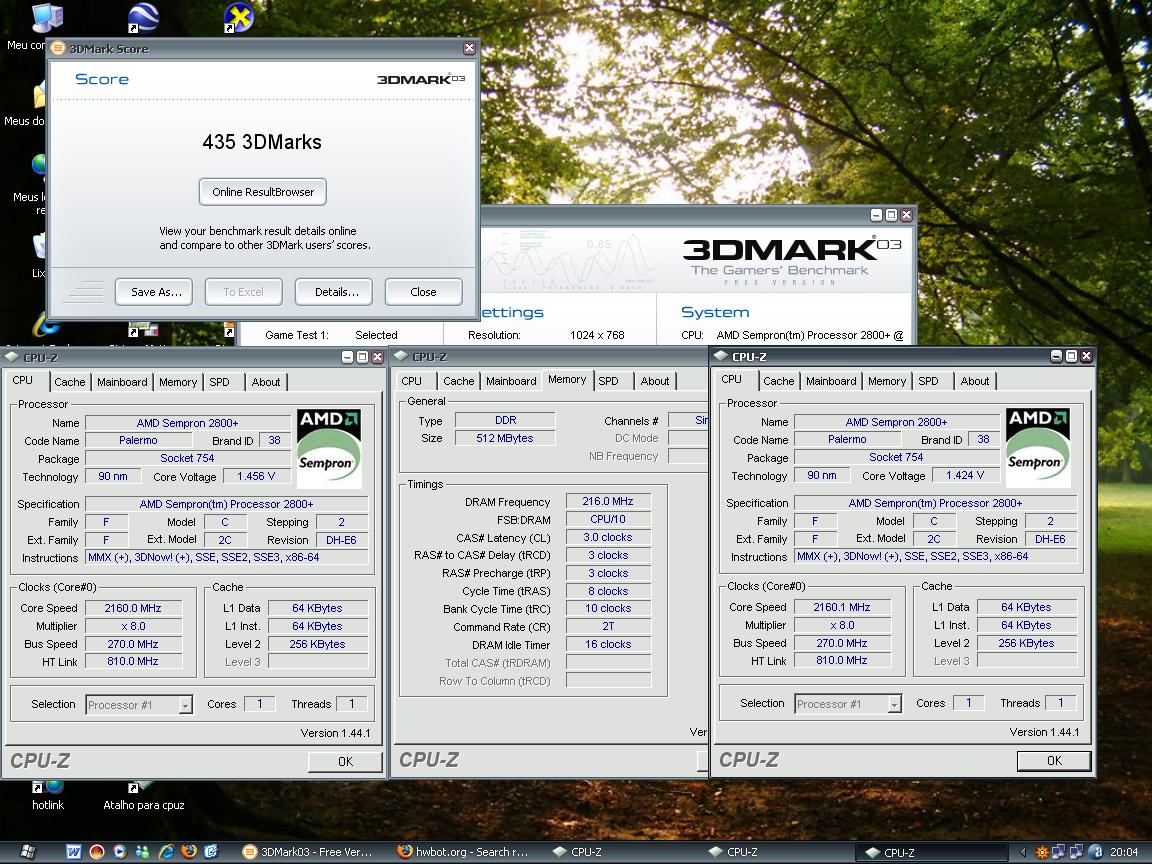Image resolution: width=1152 pixels, height=864 pixels.
Task: Click Bank Cycle Time 10 clocks value
Action: (x=608, y=608)
